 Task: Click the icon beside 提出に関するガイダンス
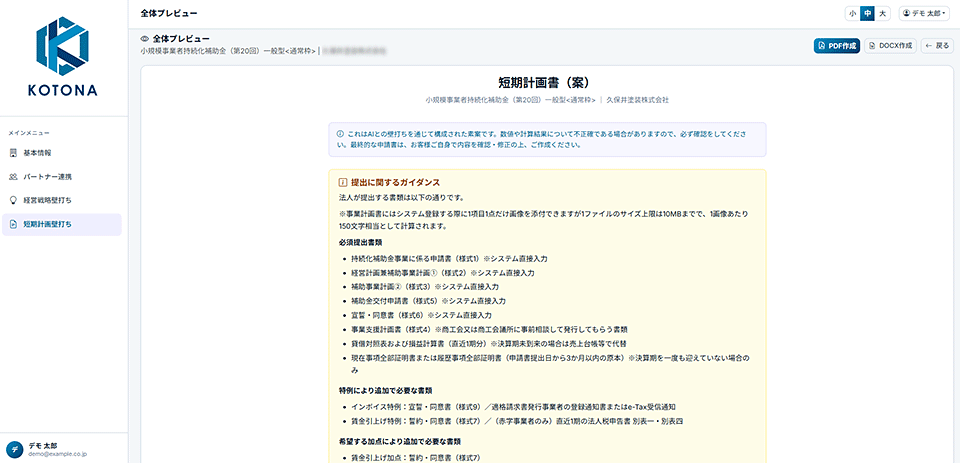coord(343,183)
